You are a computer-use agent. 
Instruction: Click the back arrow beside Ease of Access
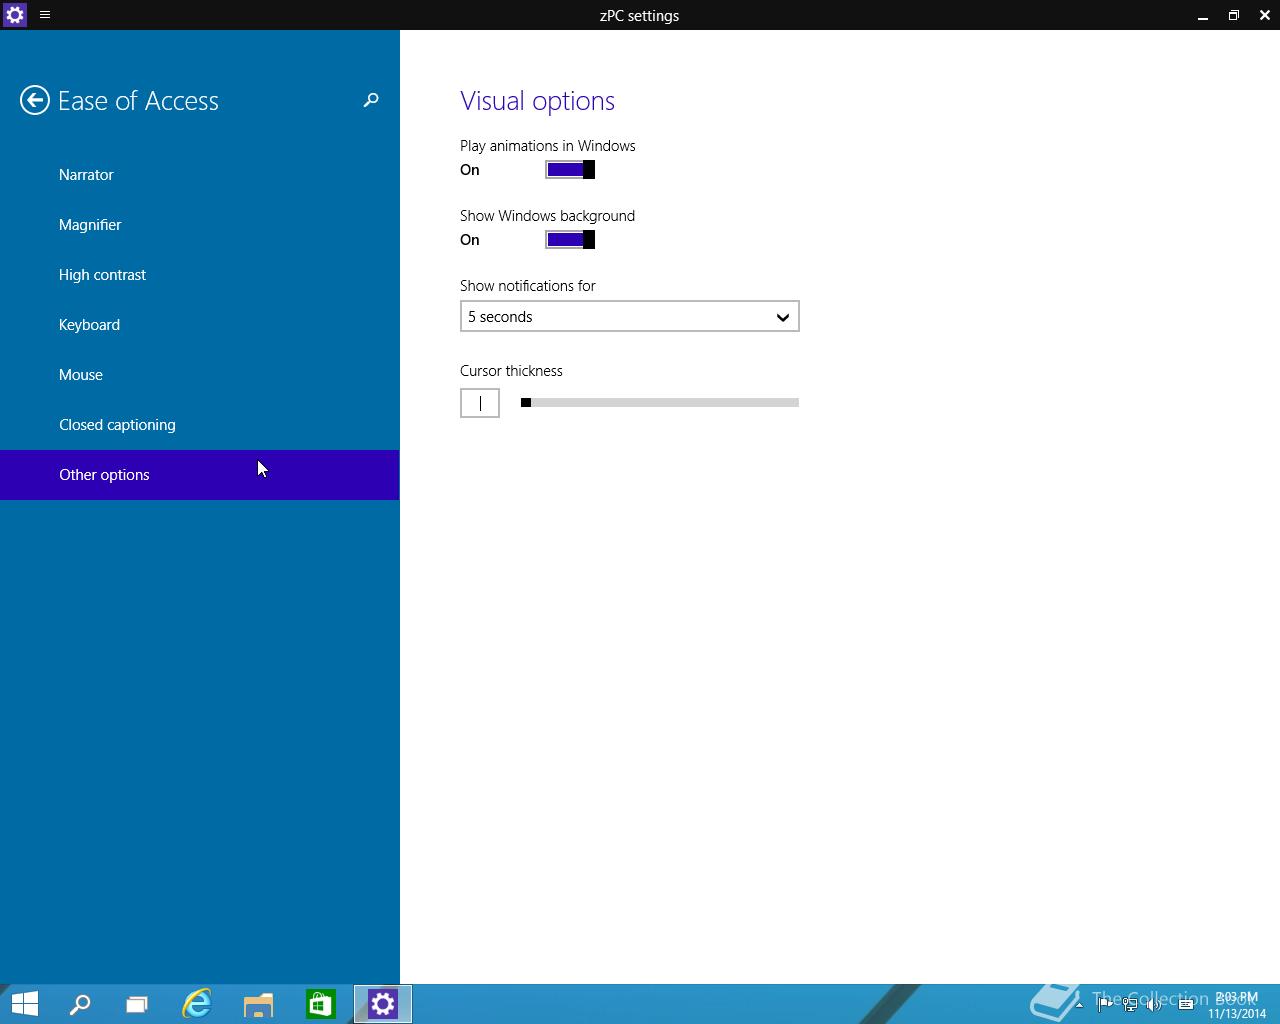[x=35, y=100]
